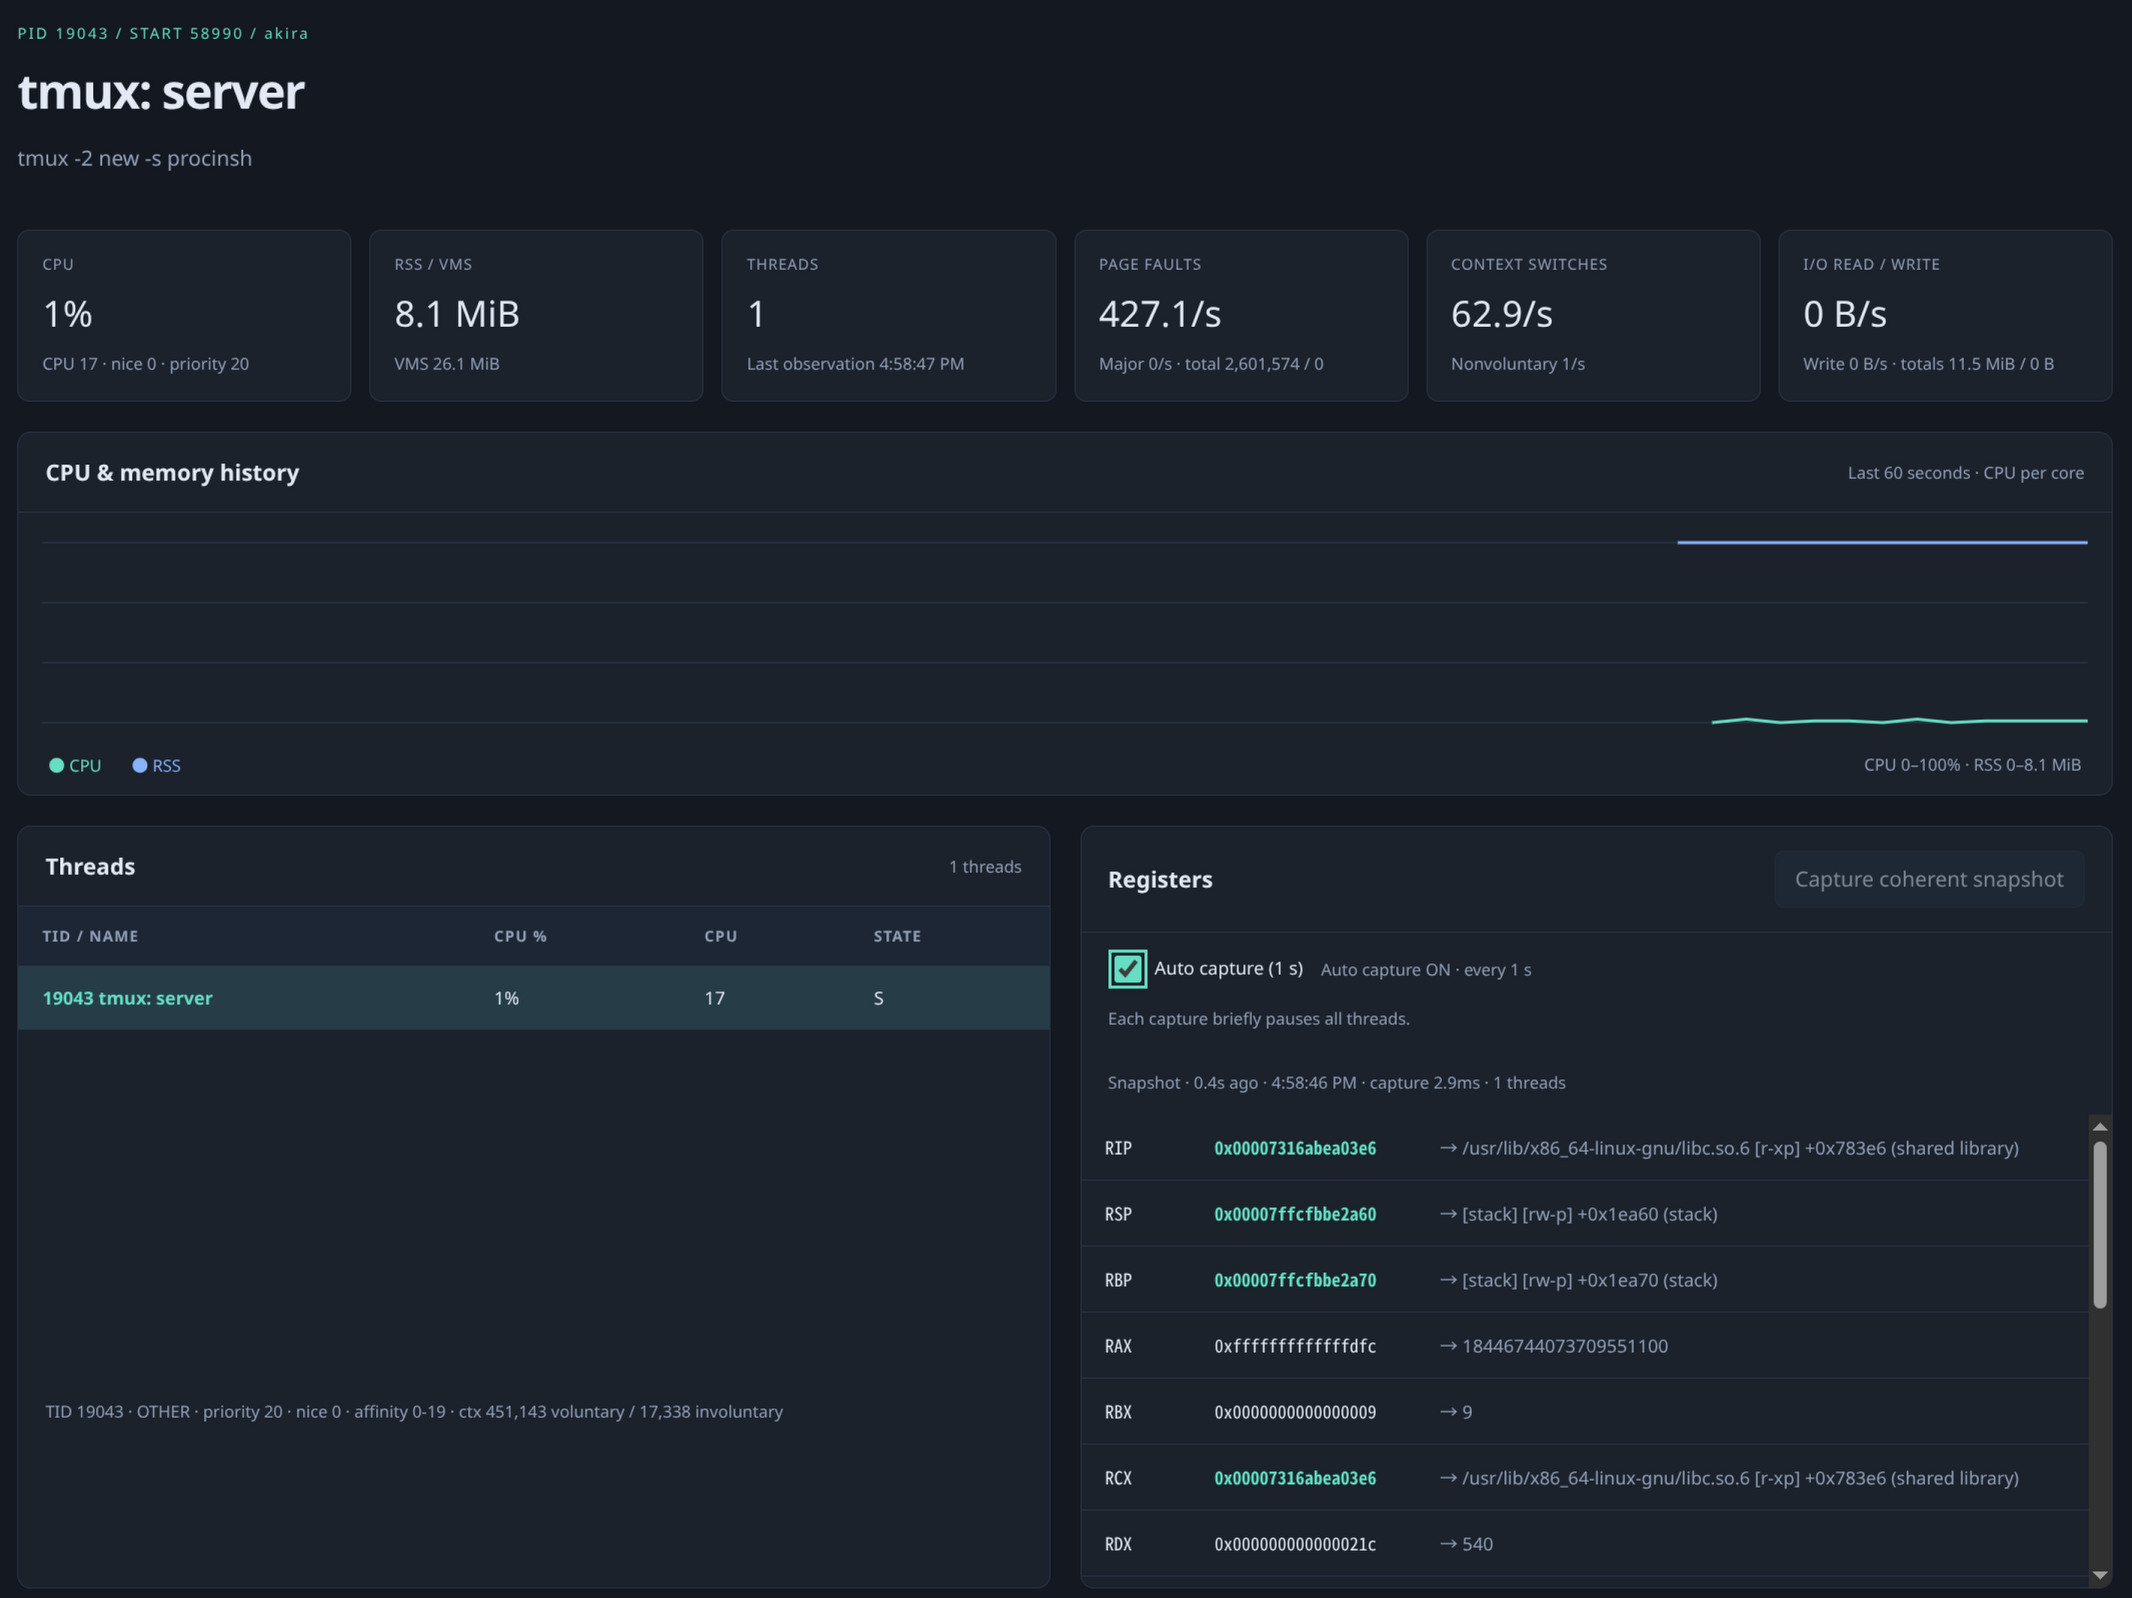Click the CPU 0–100% · RSS 0–8.1 MiB scale label
Image resolution: width=2132 pixels, height=1598 pixels.
pos(1972,765)
